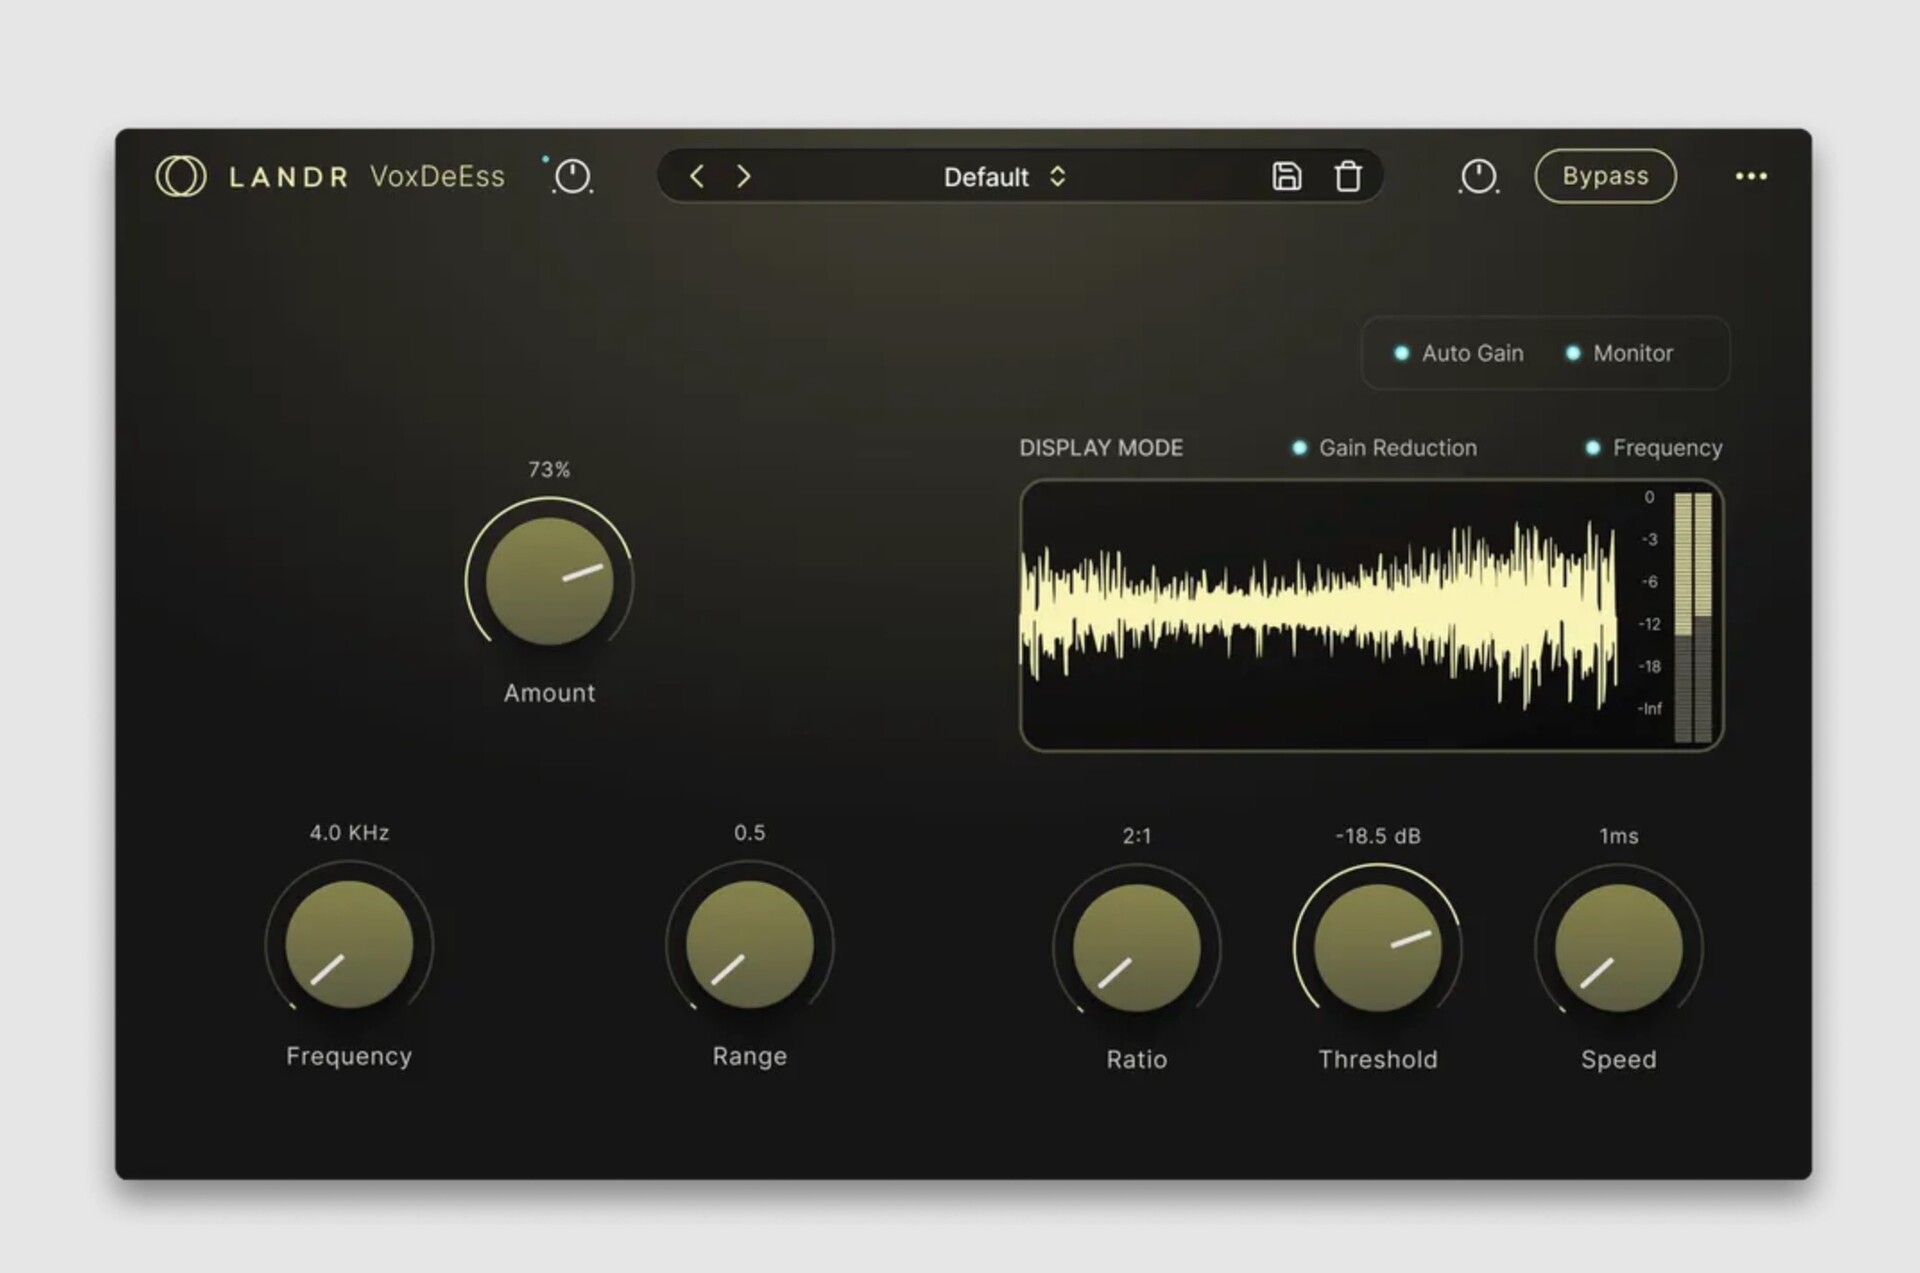Delete preset with trash icon
Image resolution: width=1920 pixels, height=1273 pixels.
[x=1348, y=177]
